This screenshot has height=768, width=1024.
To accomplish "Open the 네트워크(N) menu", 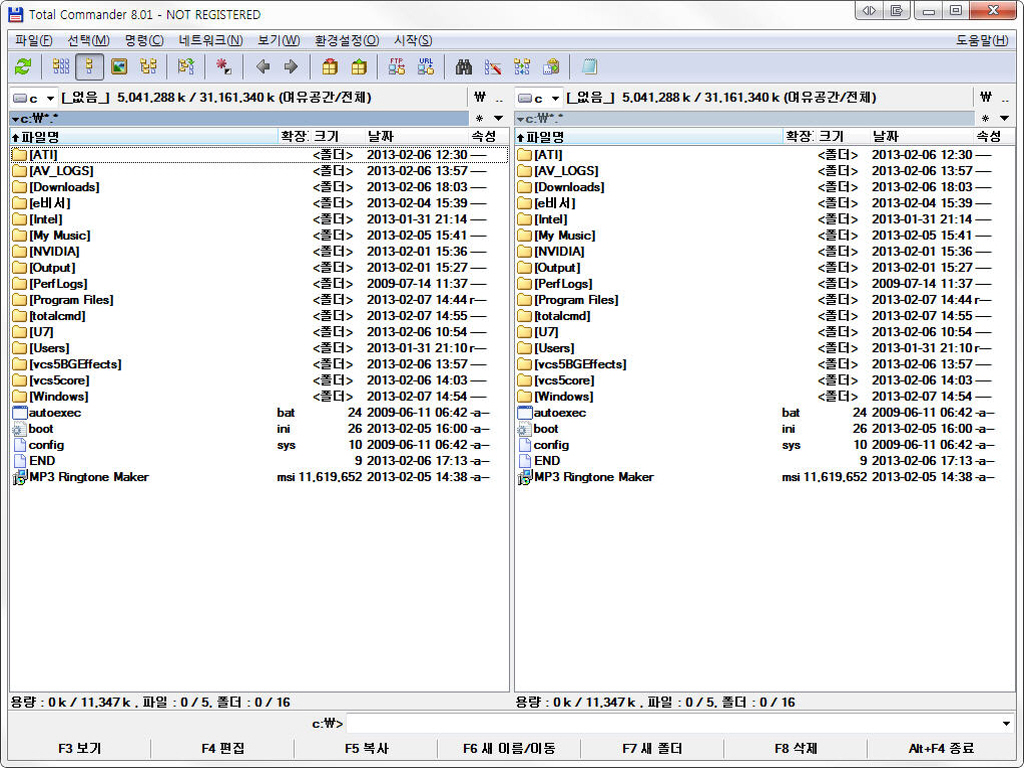I will point(210,40).
